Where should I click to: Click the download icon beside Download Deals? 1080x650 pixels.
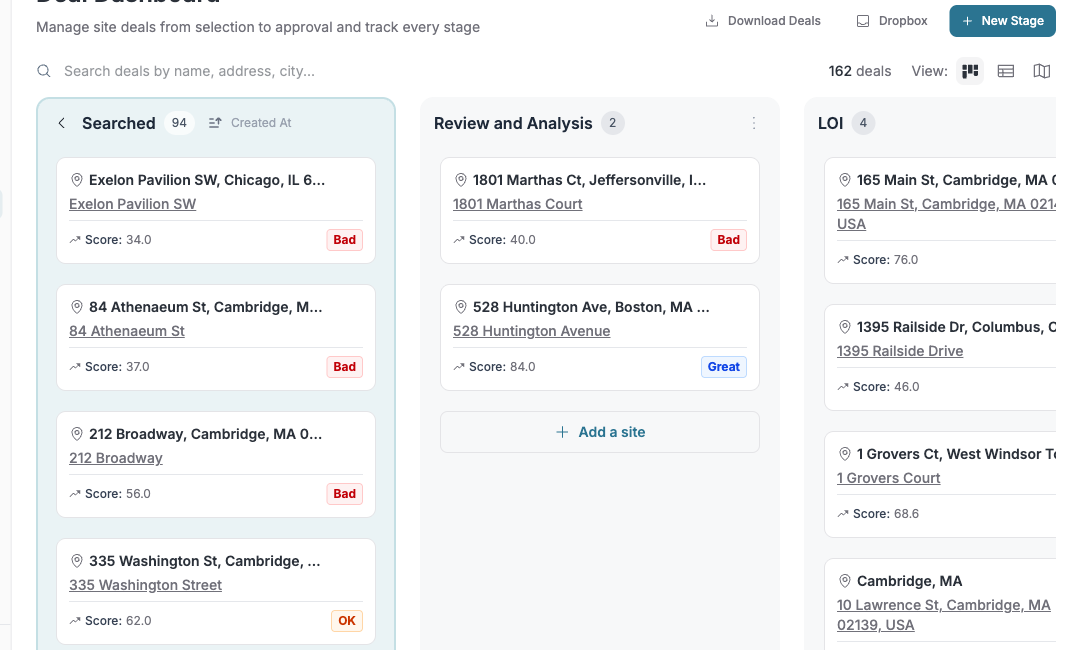pos(713,20)
